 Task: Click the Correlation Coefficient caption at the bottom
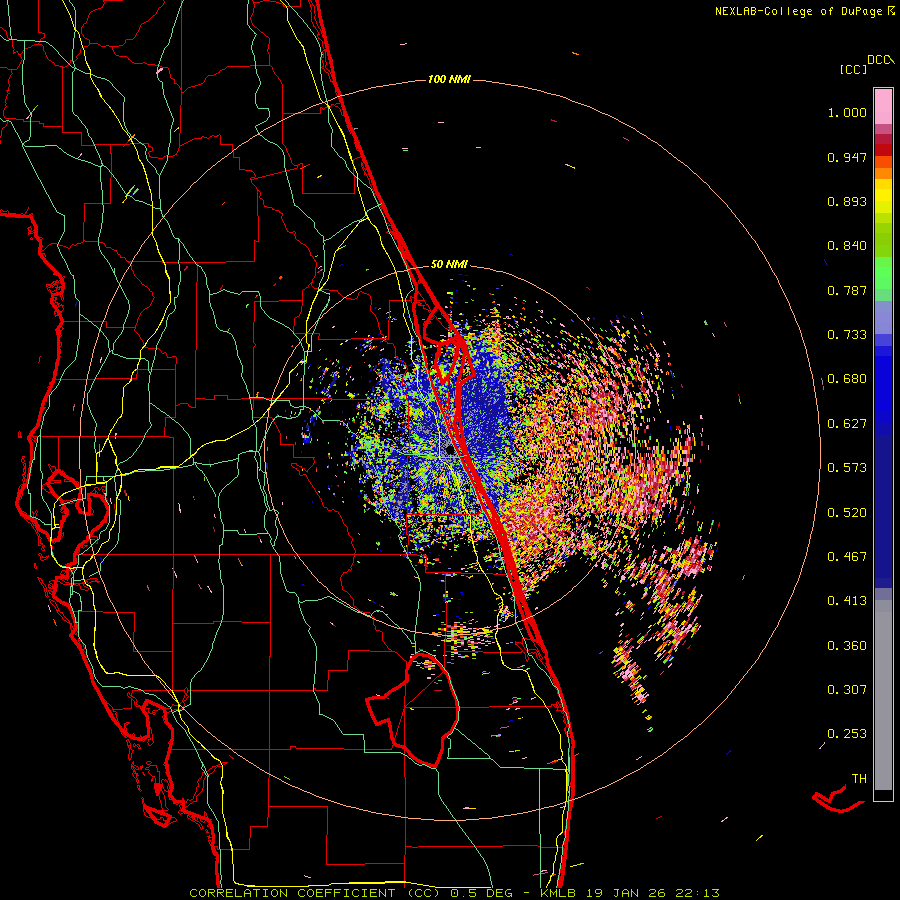coord(454,893)
